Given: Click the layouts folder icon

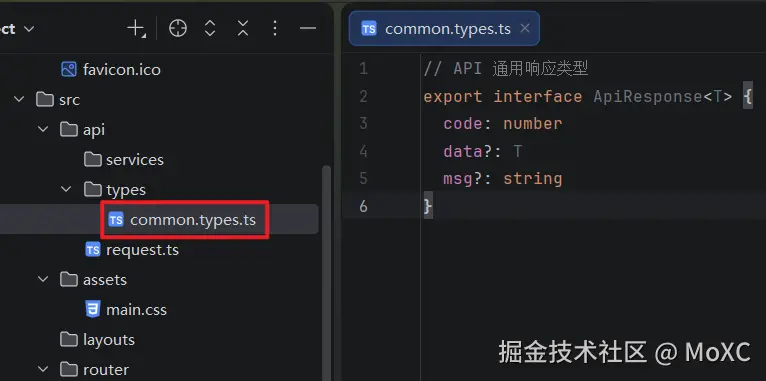Looking at the screenshot, I should tap(69, 339).
